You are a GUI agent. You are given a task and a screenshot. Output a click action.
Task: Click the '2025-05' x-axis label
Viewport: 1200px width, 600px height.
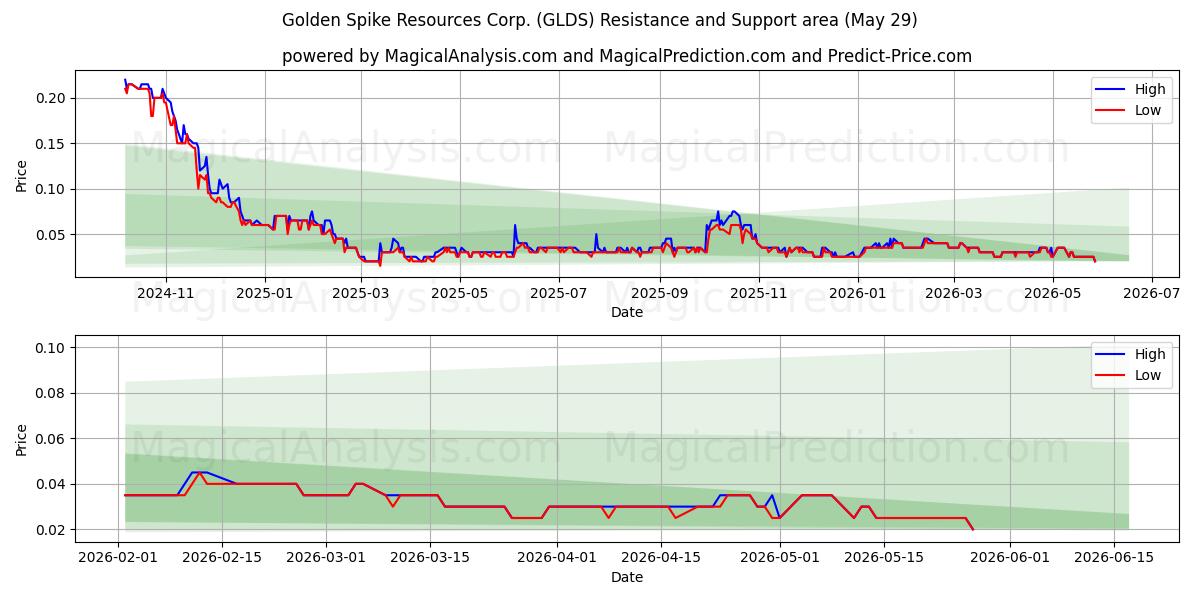[x=460, y=294]
